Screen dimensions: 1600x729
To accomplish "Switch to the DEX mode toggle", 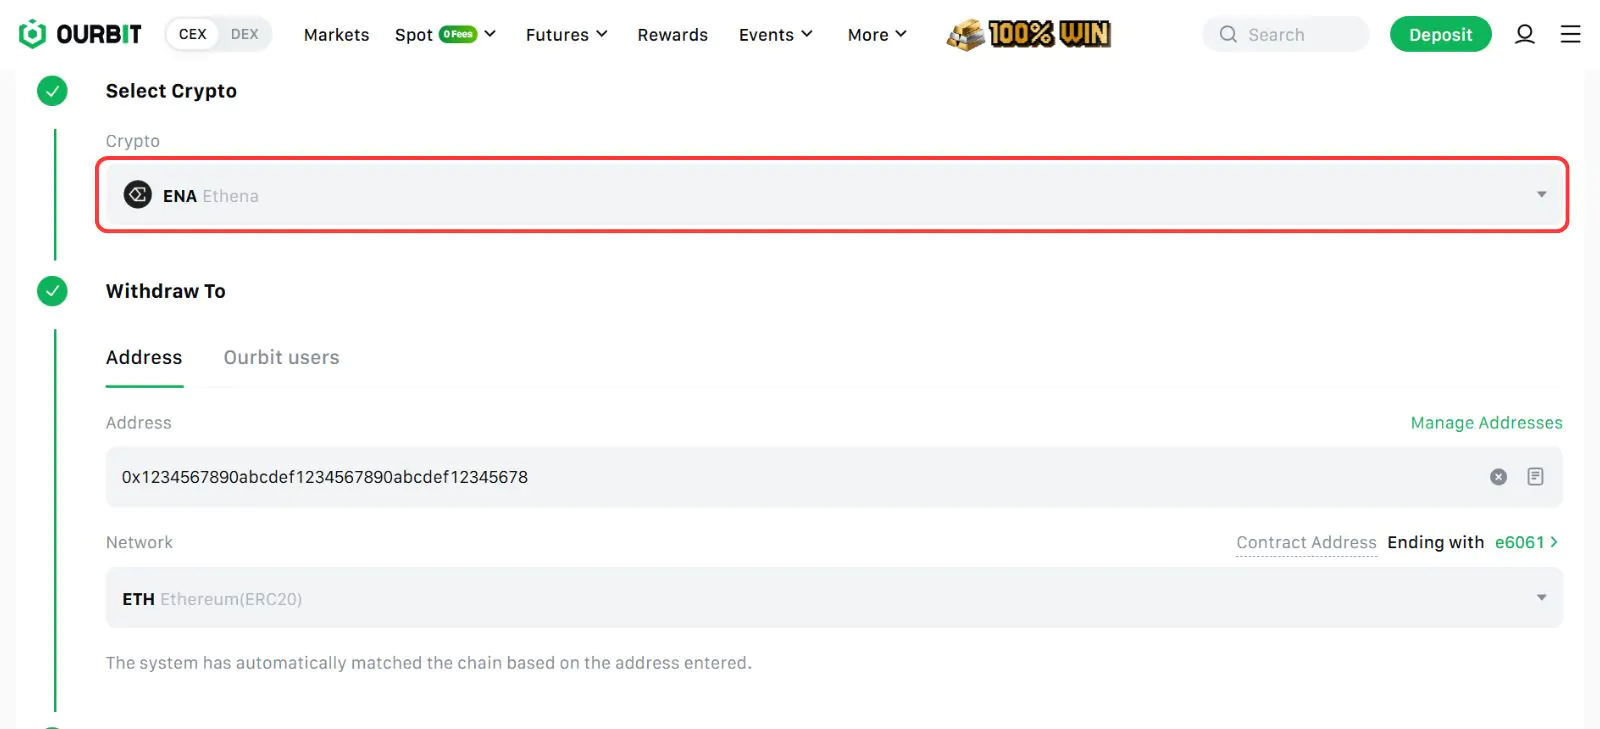I will (244, 34).
